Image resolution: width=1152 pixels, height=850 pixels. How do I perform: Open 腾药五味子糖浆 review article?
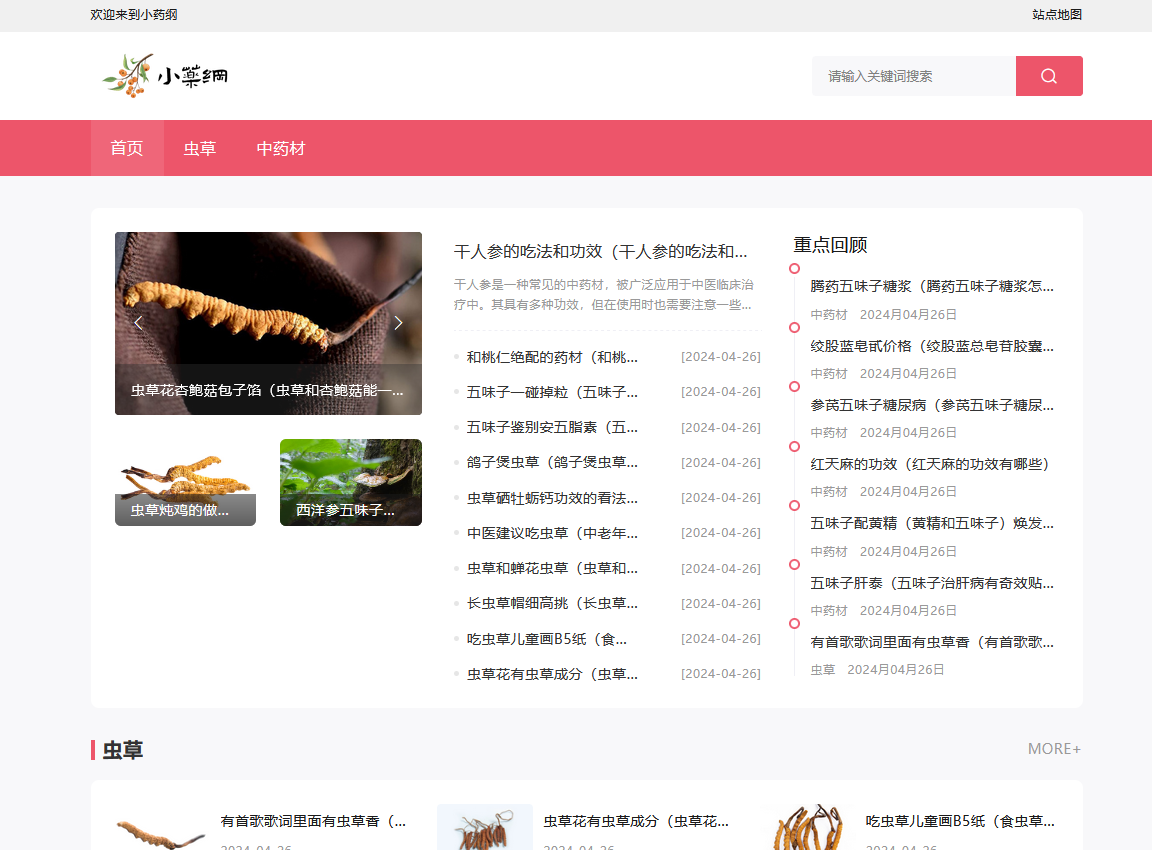(x=932, y=286)
